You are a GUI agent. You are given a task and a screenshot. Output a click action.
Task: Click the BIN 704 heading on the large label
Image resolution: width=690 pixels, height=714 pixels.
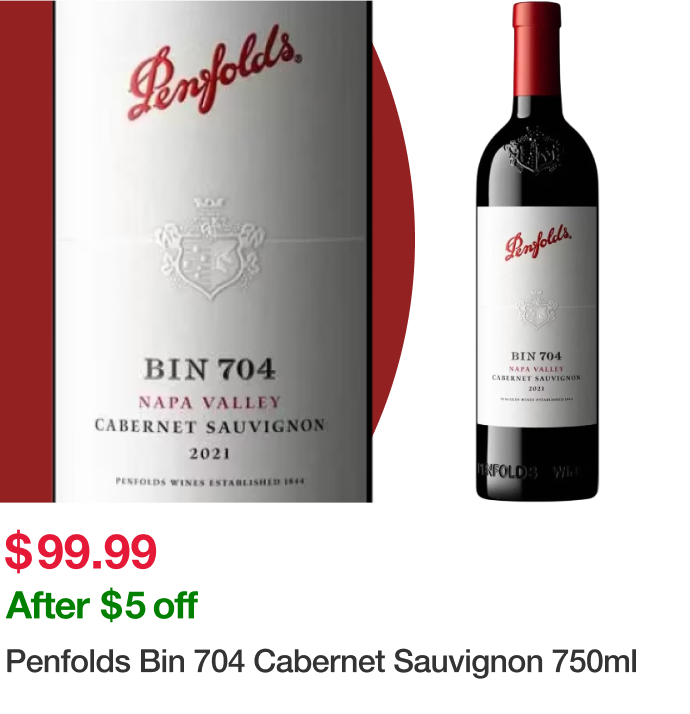pyautogui.click(x=210, y=369)
